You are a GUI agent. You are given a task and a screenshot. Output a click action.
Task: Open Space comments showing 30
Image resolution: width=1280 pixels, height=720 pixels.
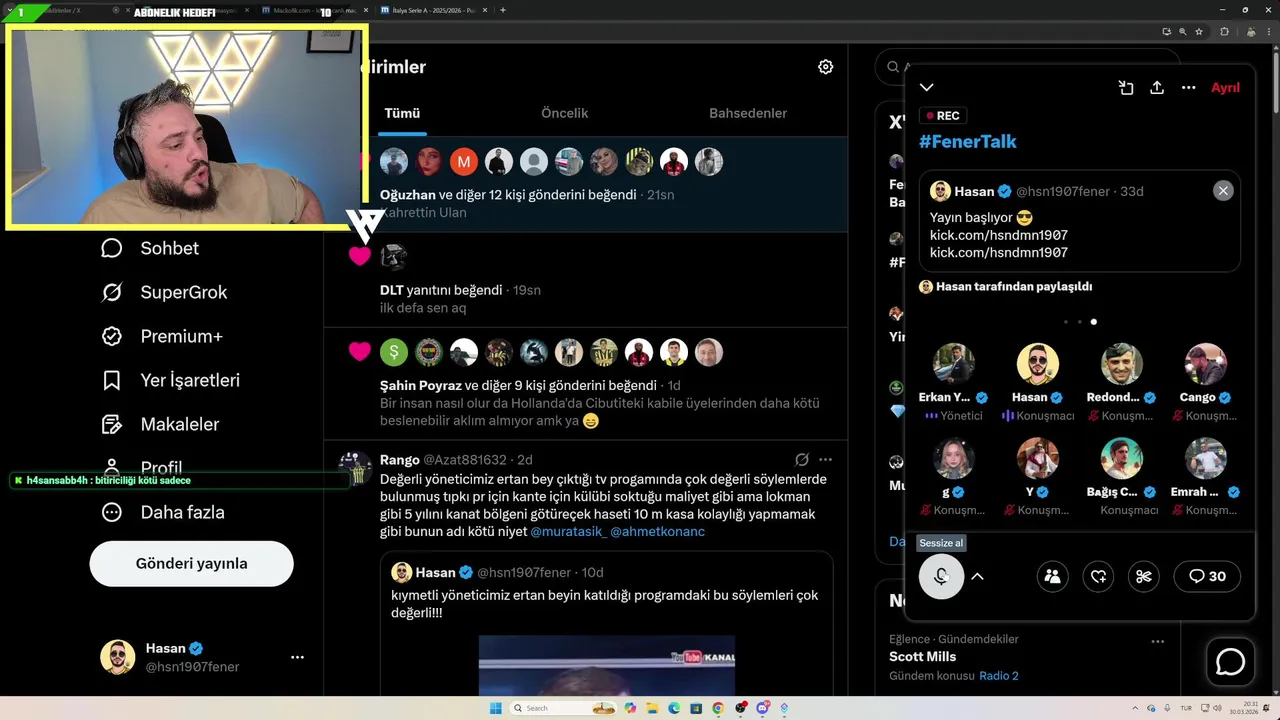[1207, 576]
